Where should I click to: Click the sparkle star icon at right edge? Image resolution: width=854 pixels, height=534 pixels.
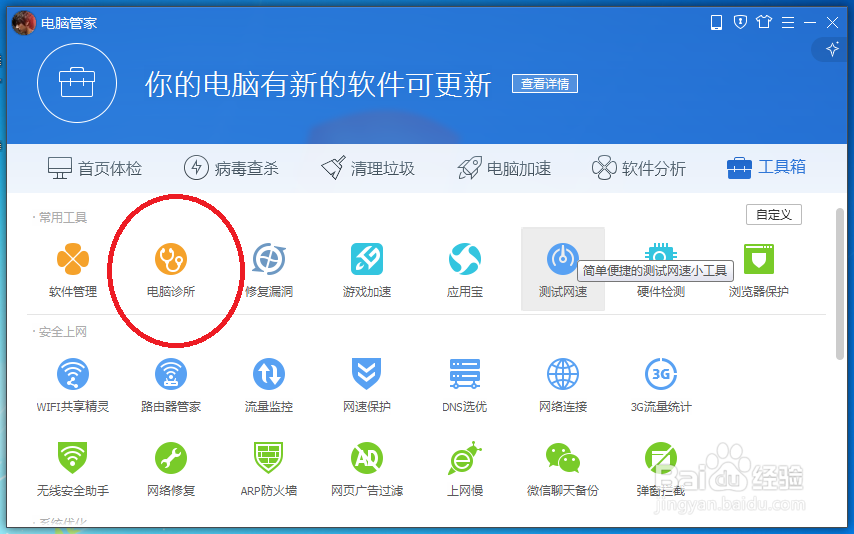click(x=832, y=50)
